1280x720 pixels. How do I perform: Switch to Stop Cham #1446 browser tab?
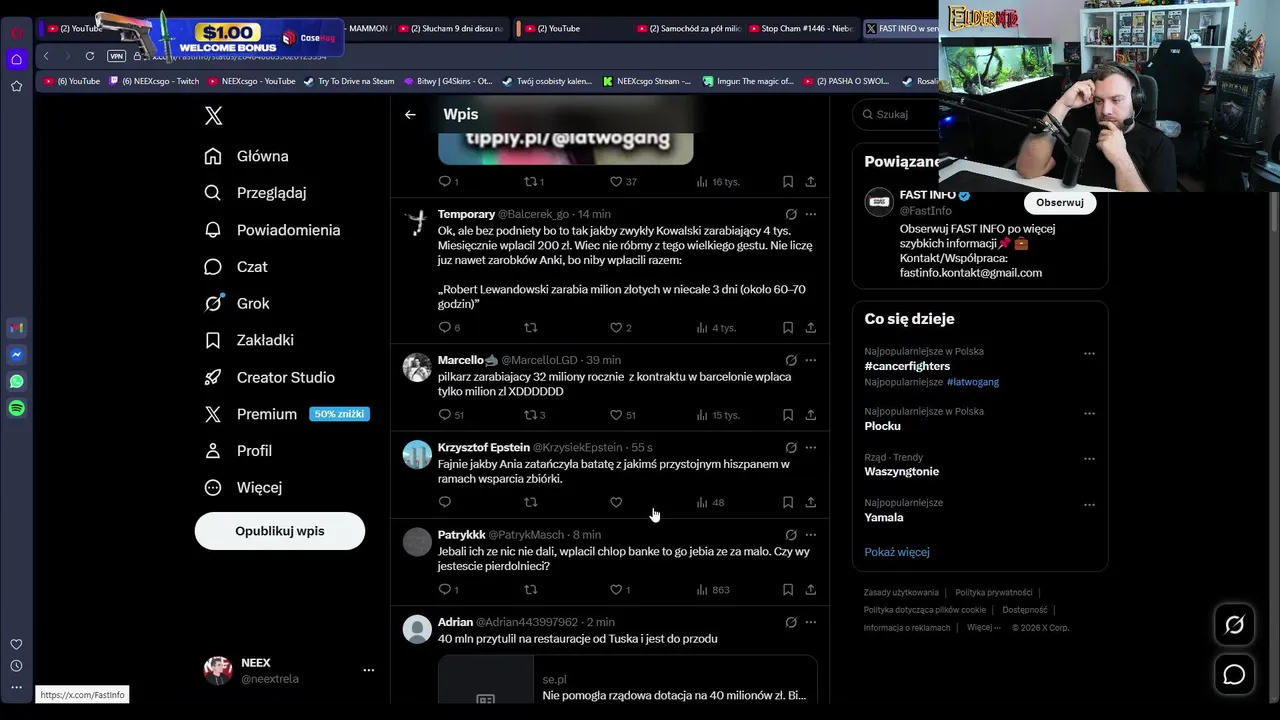[x=800, y=29]
